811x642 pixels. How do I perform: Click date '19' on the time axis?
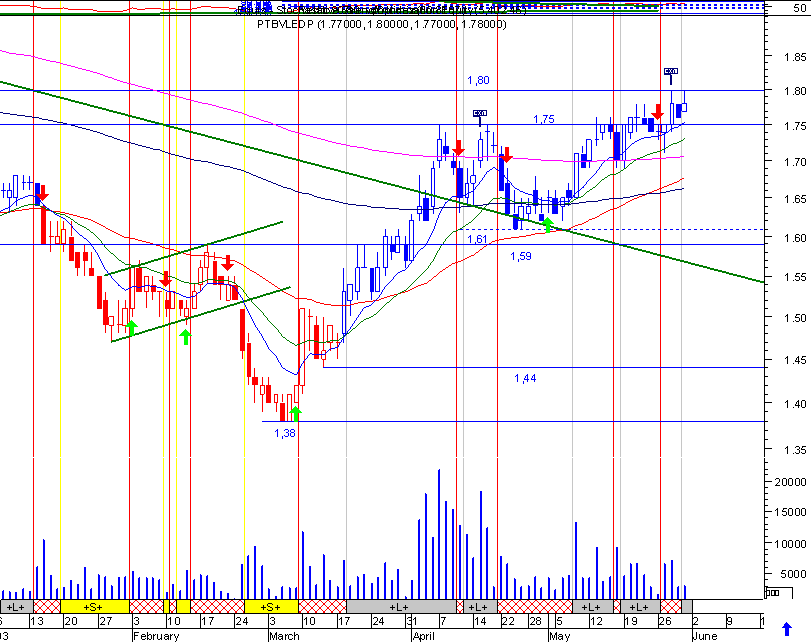coord(630,621)
